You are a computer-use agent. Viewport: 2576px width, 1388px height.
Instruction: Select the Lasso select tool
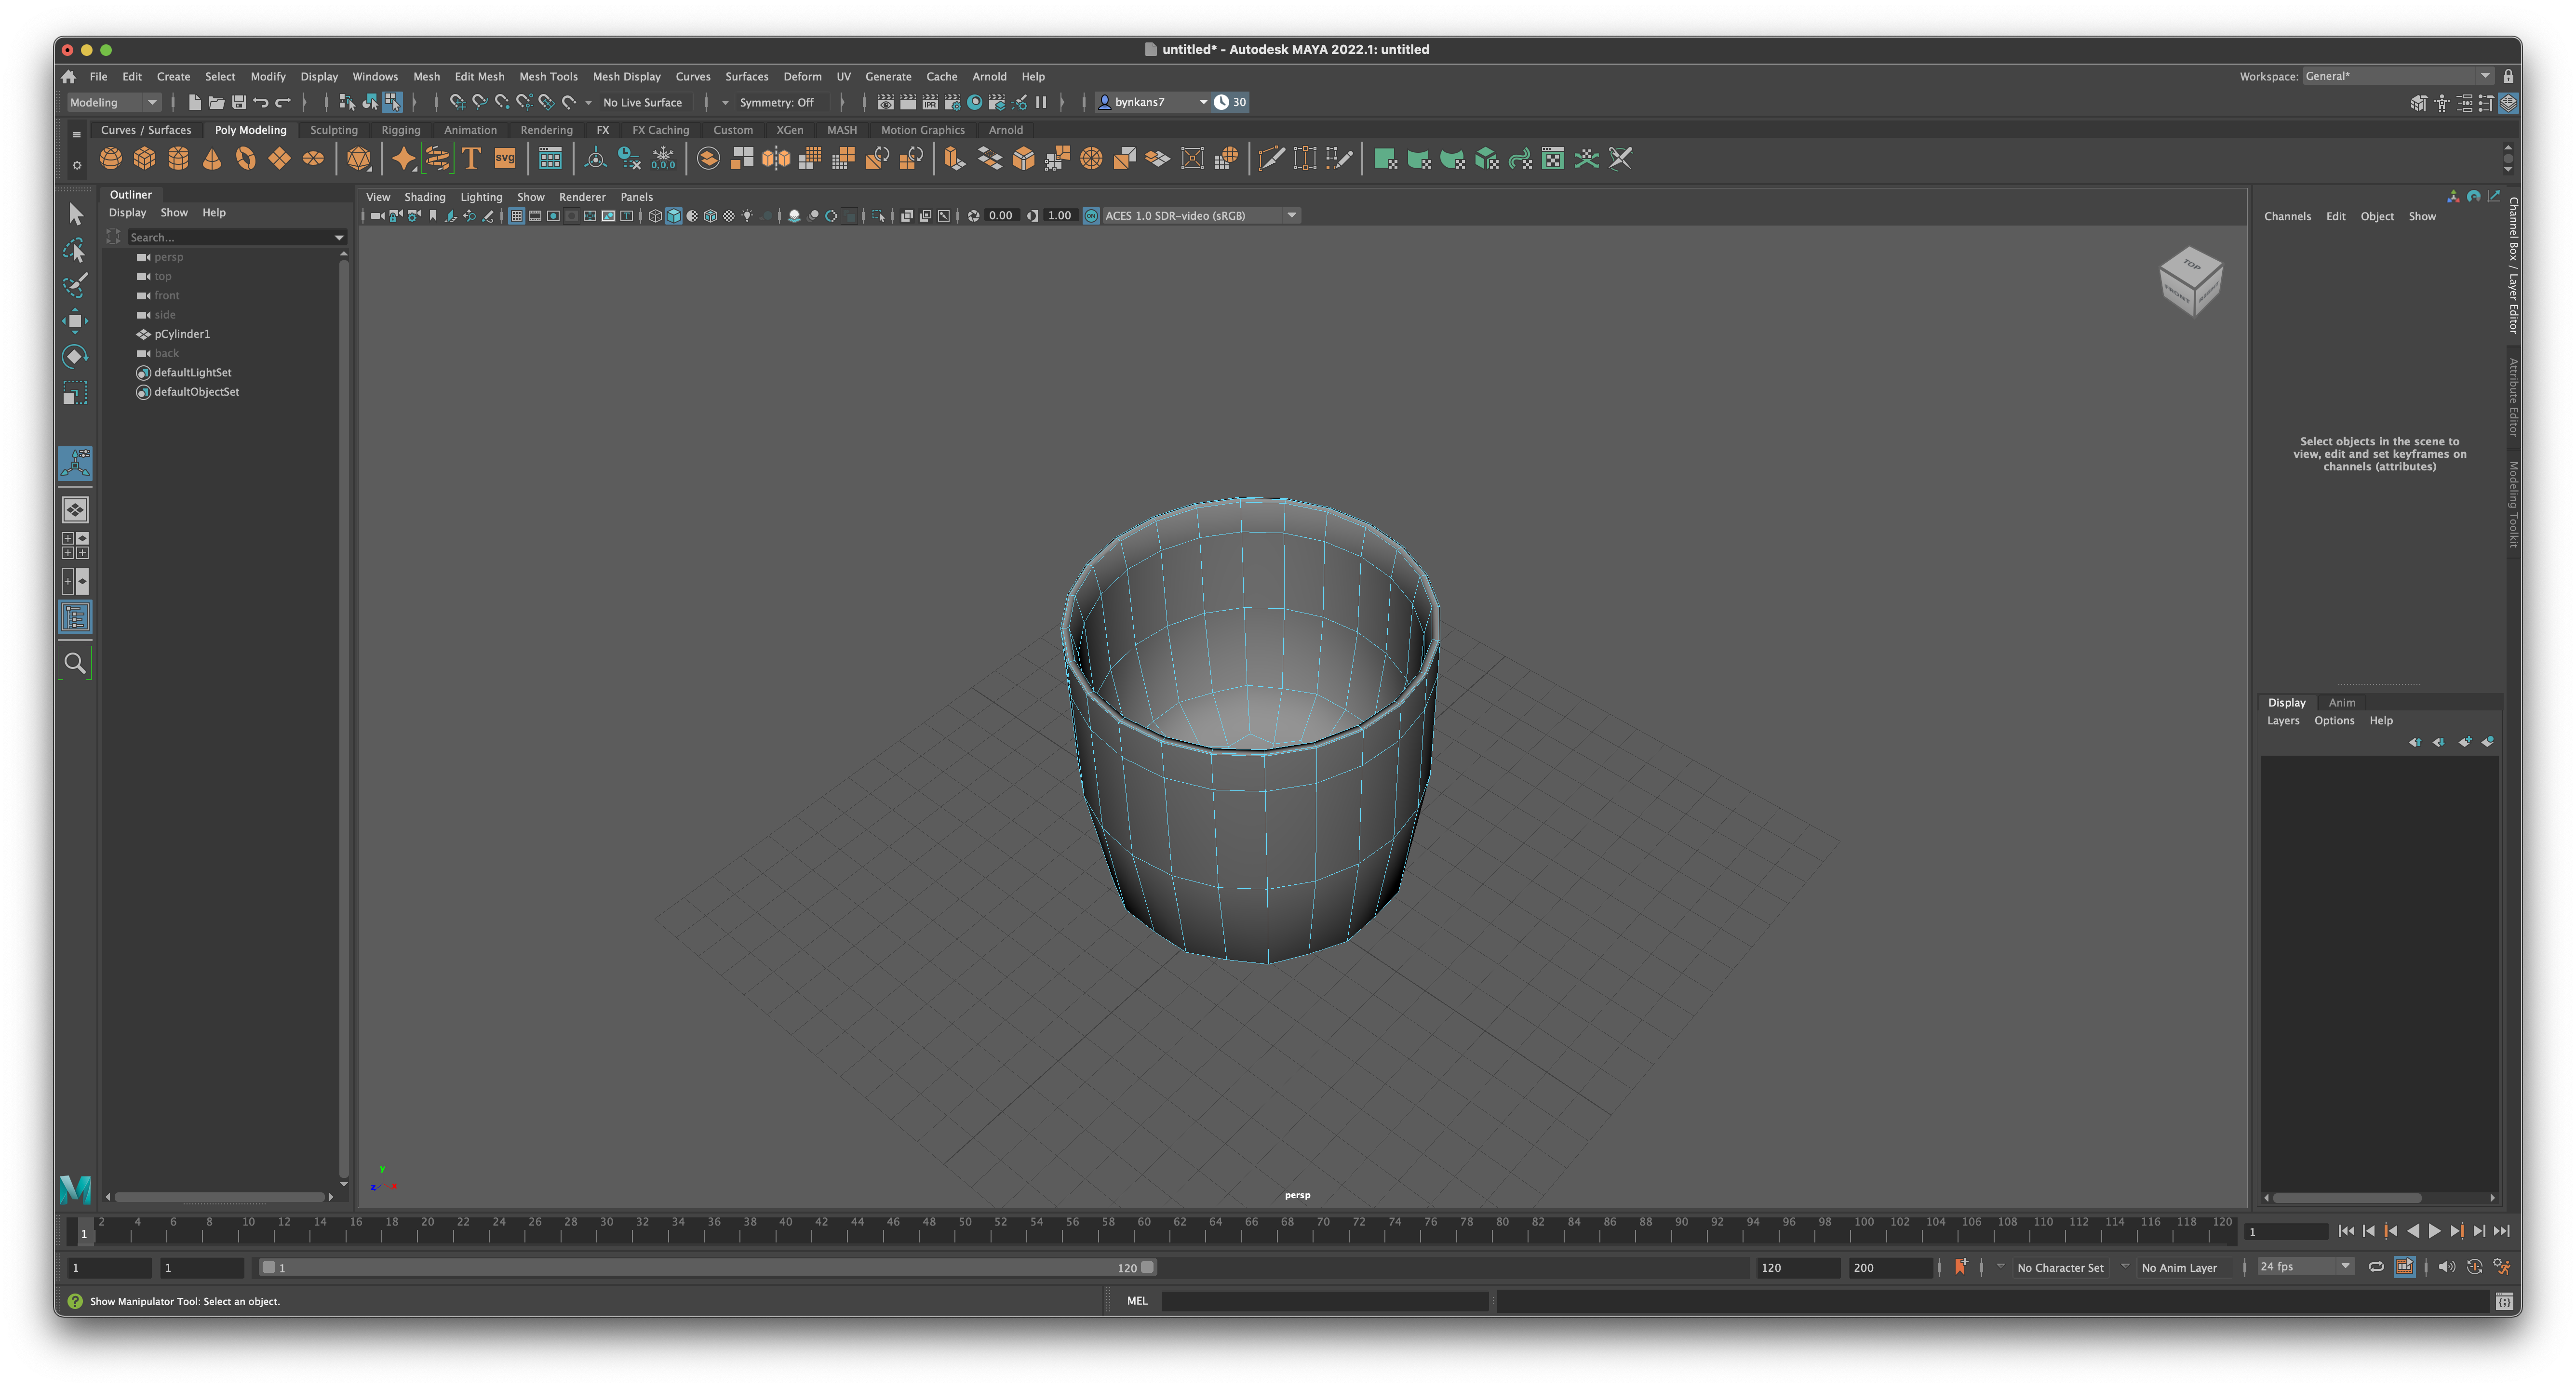click(75, 249)
